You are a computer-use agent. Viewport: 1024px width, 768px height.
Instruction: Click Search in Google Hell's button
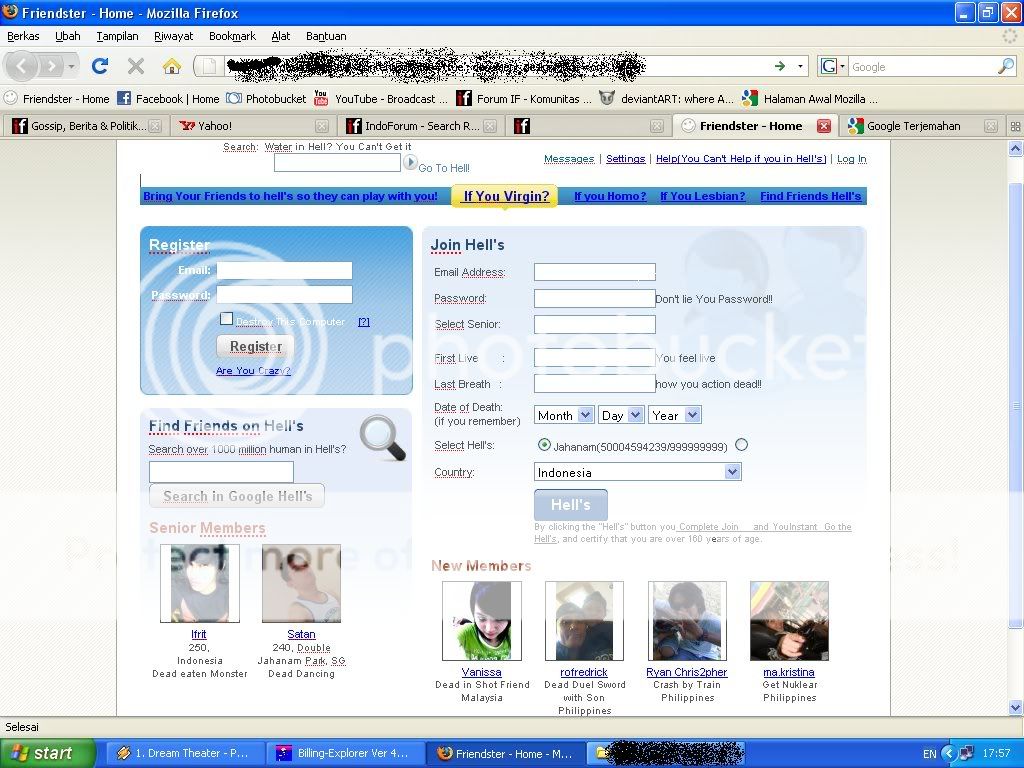pos(237,496)
